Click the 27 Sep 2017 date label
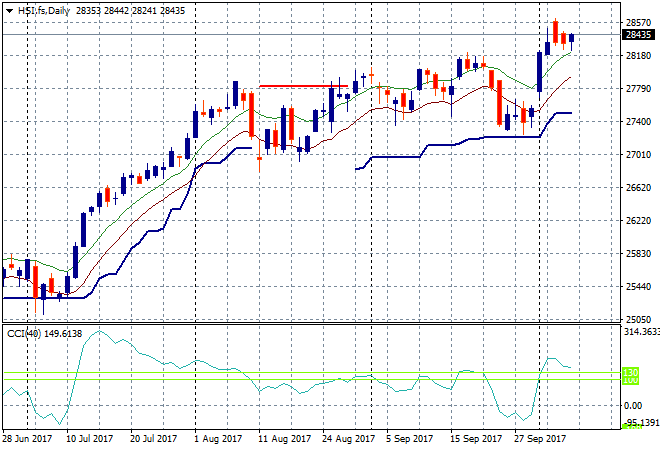 540,439
